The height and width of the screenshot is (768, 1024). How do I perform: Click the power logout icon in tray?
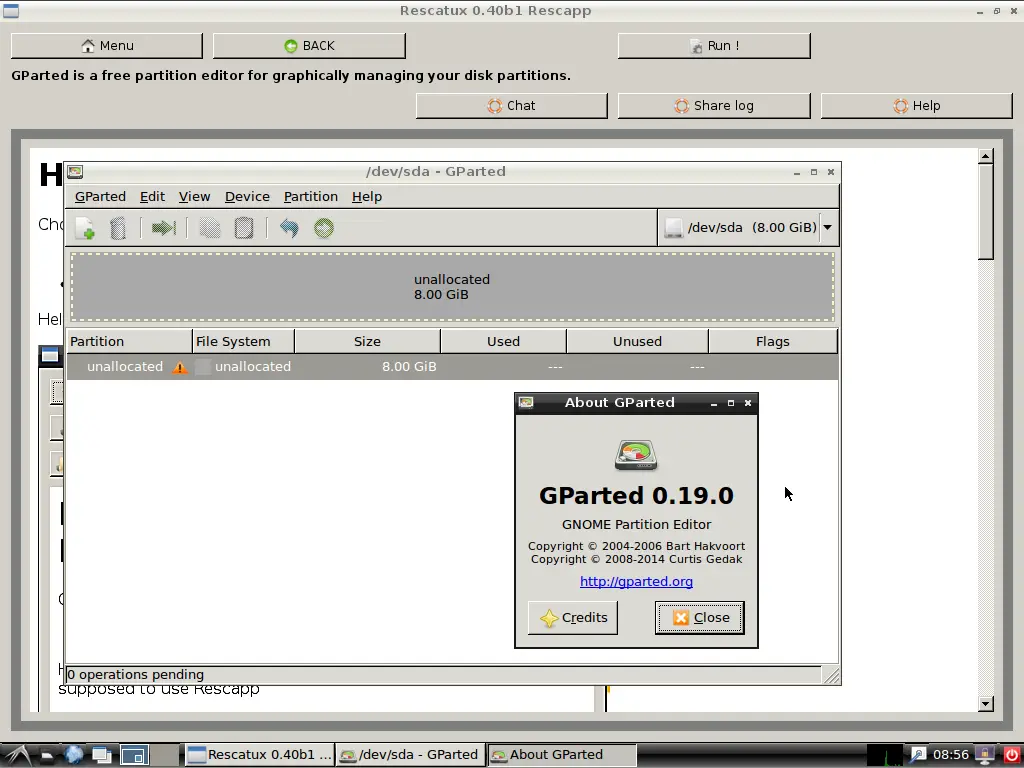(x=1010, y=756)
